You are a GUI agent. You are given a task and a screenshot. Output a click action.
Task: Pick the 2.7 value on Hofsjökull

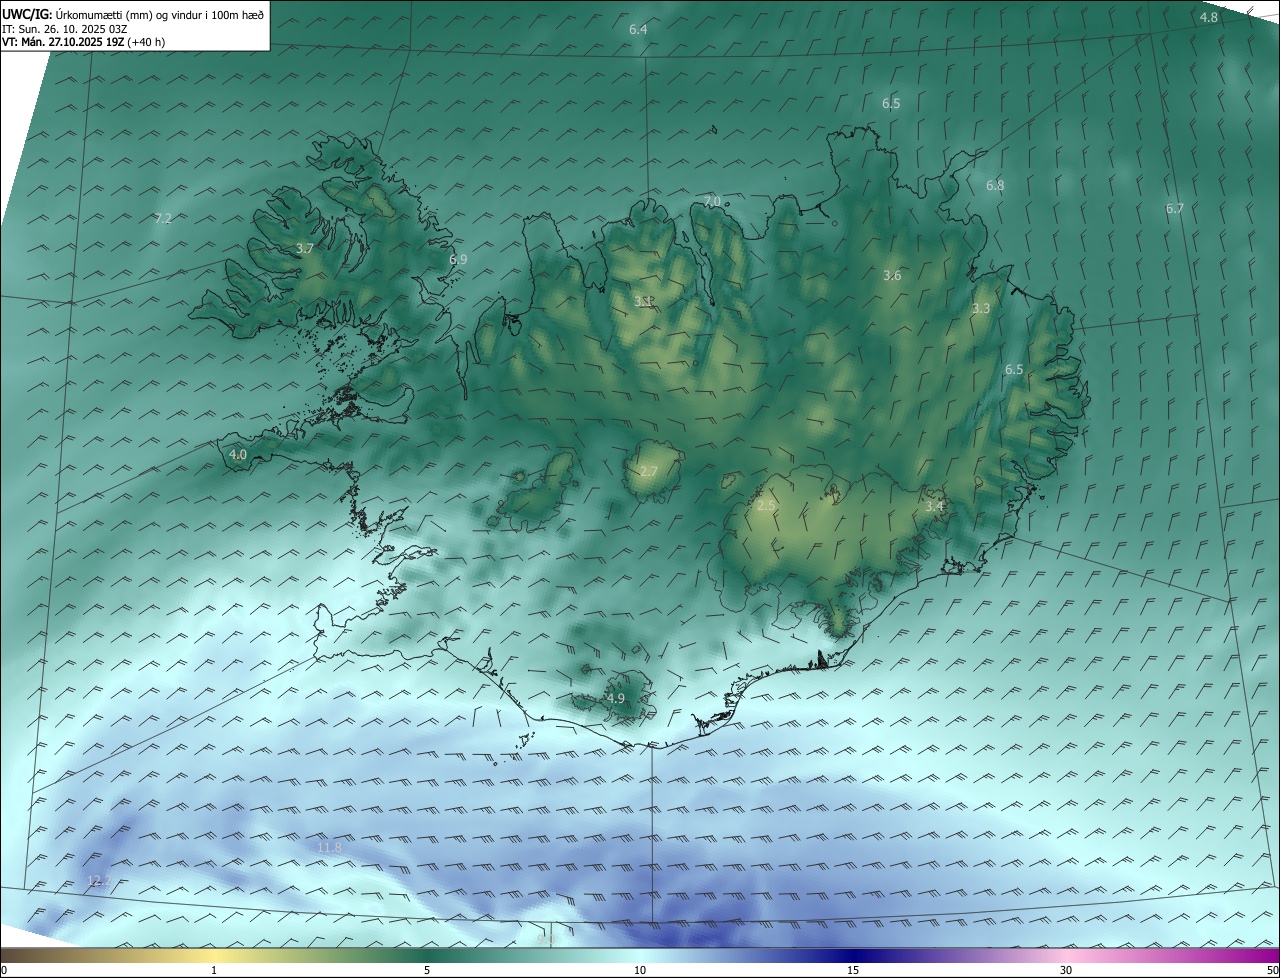point(649,471)
